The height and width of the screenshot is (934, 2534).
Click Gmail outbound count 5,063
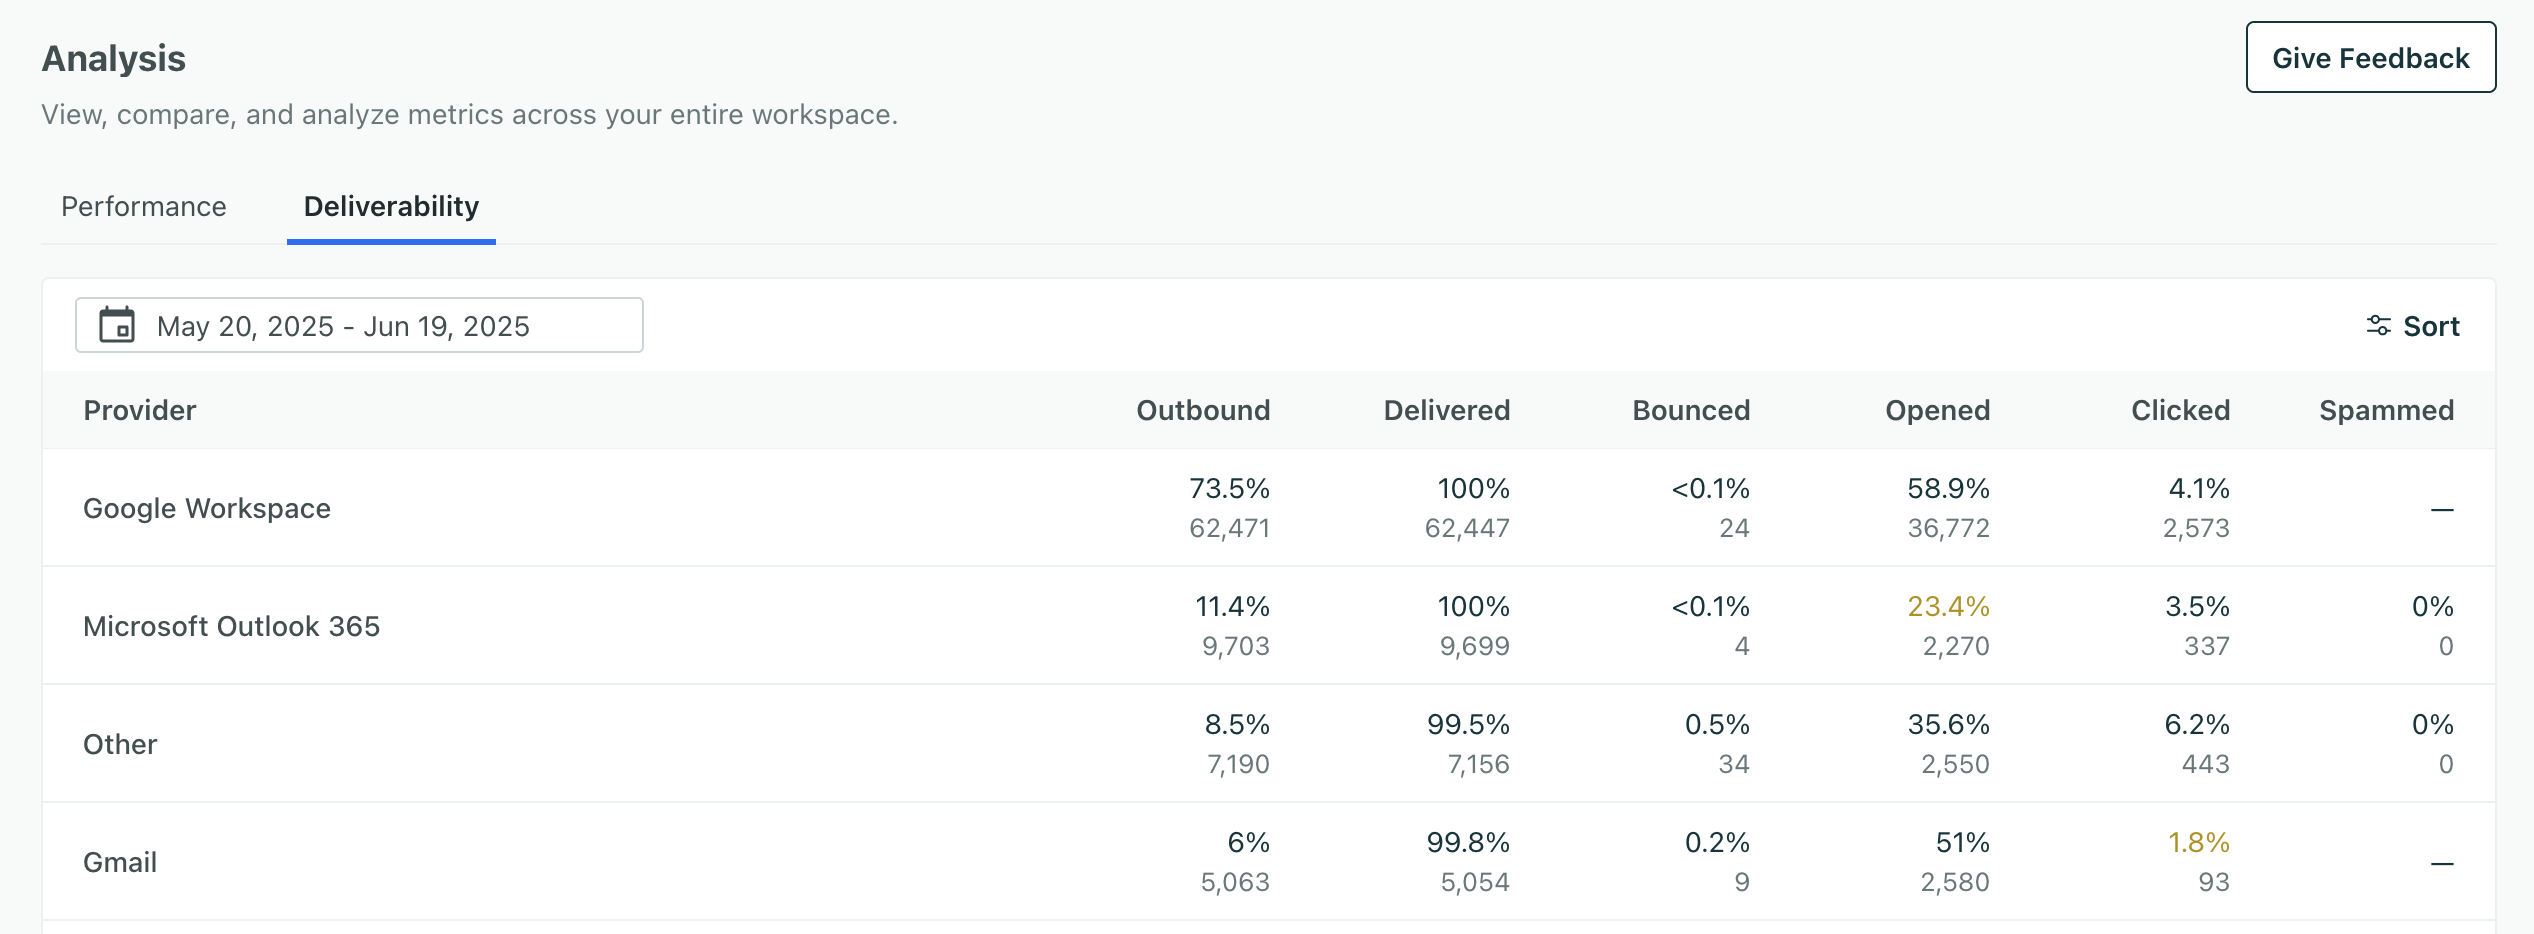click(x=1235, y=882)
